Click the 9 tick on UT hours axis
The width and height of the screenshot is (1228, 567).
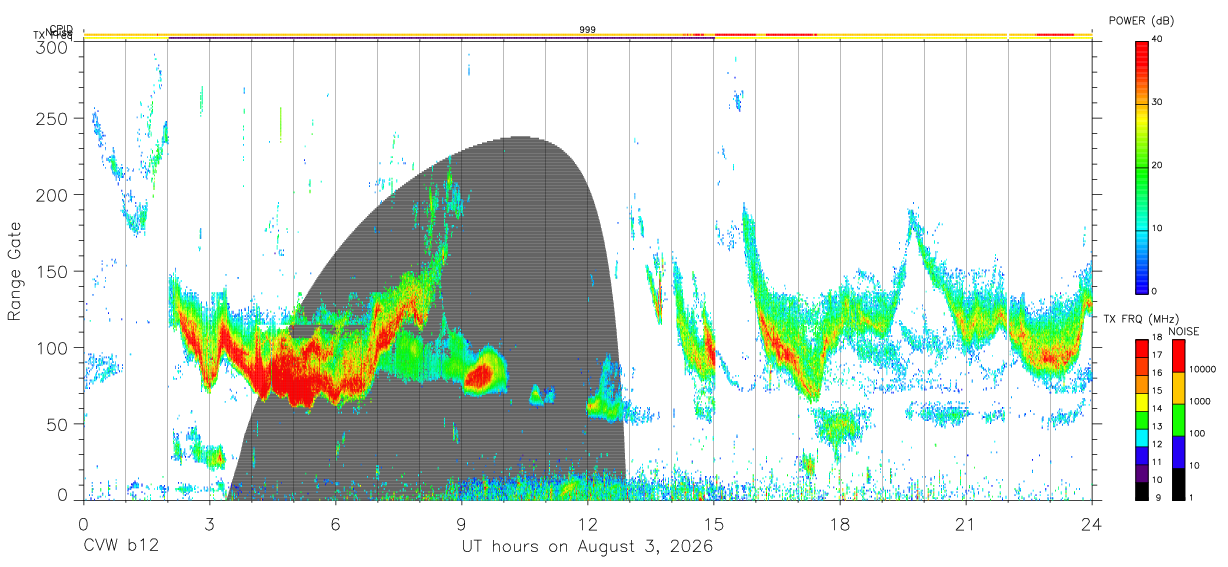461,524
